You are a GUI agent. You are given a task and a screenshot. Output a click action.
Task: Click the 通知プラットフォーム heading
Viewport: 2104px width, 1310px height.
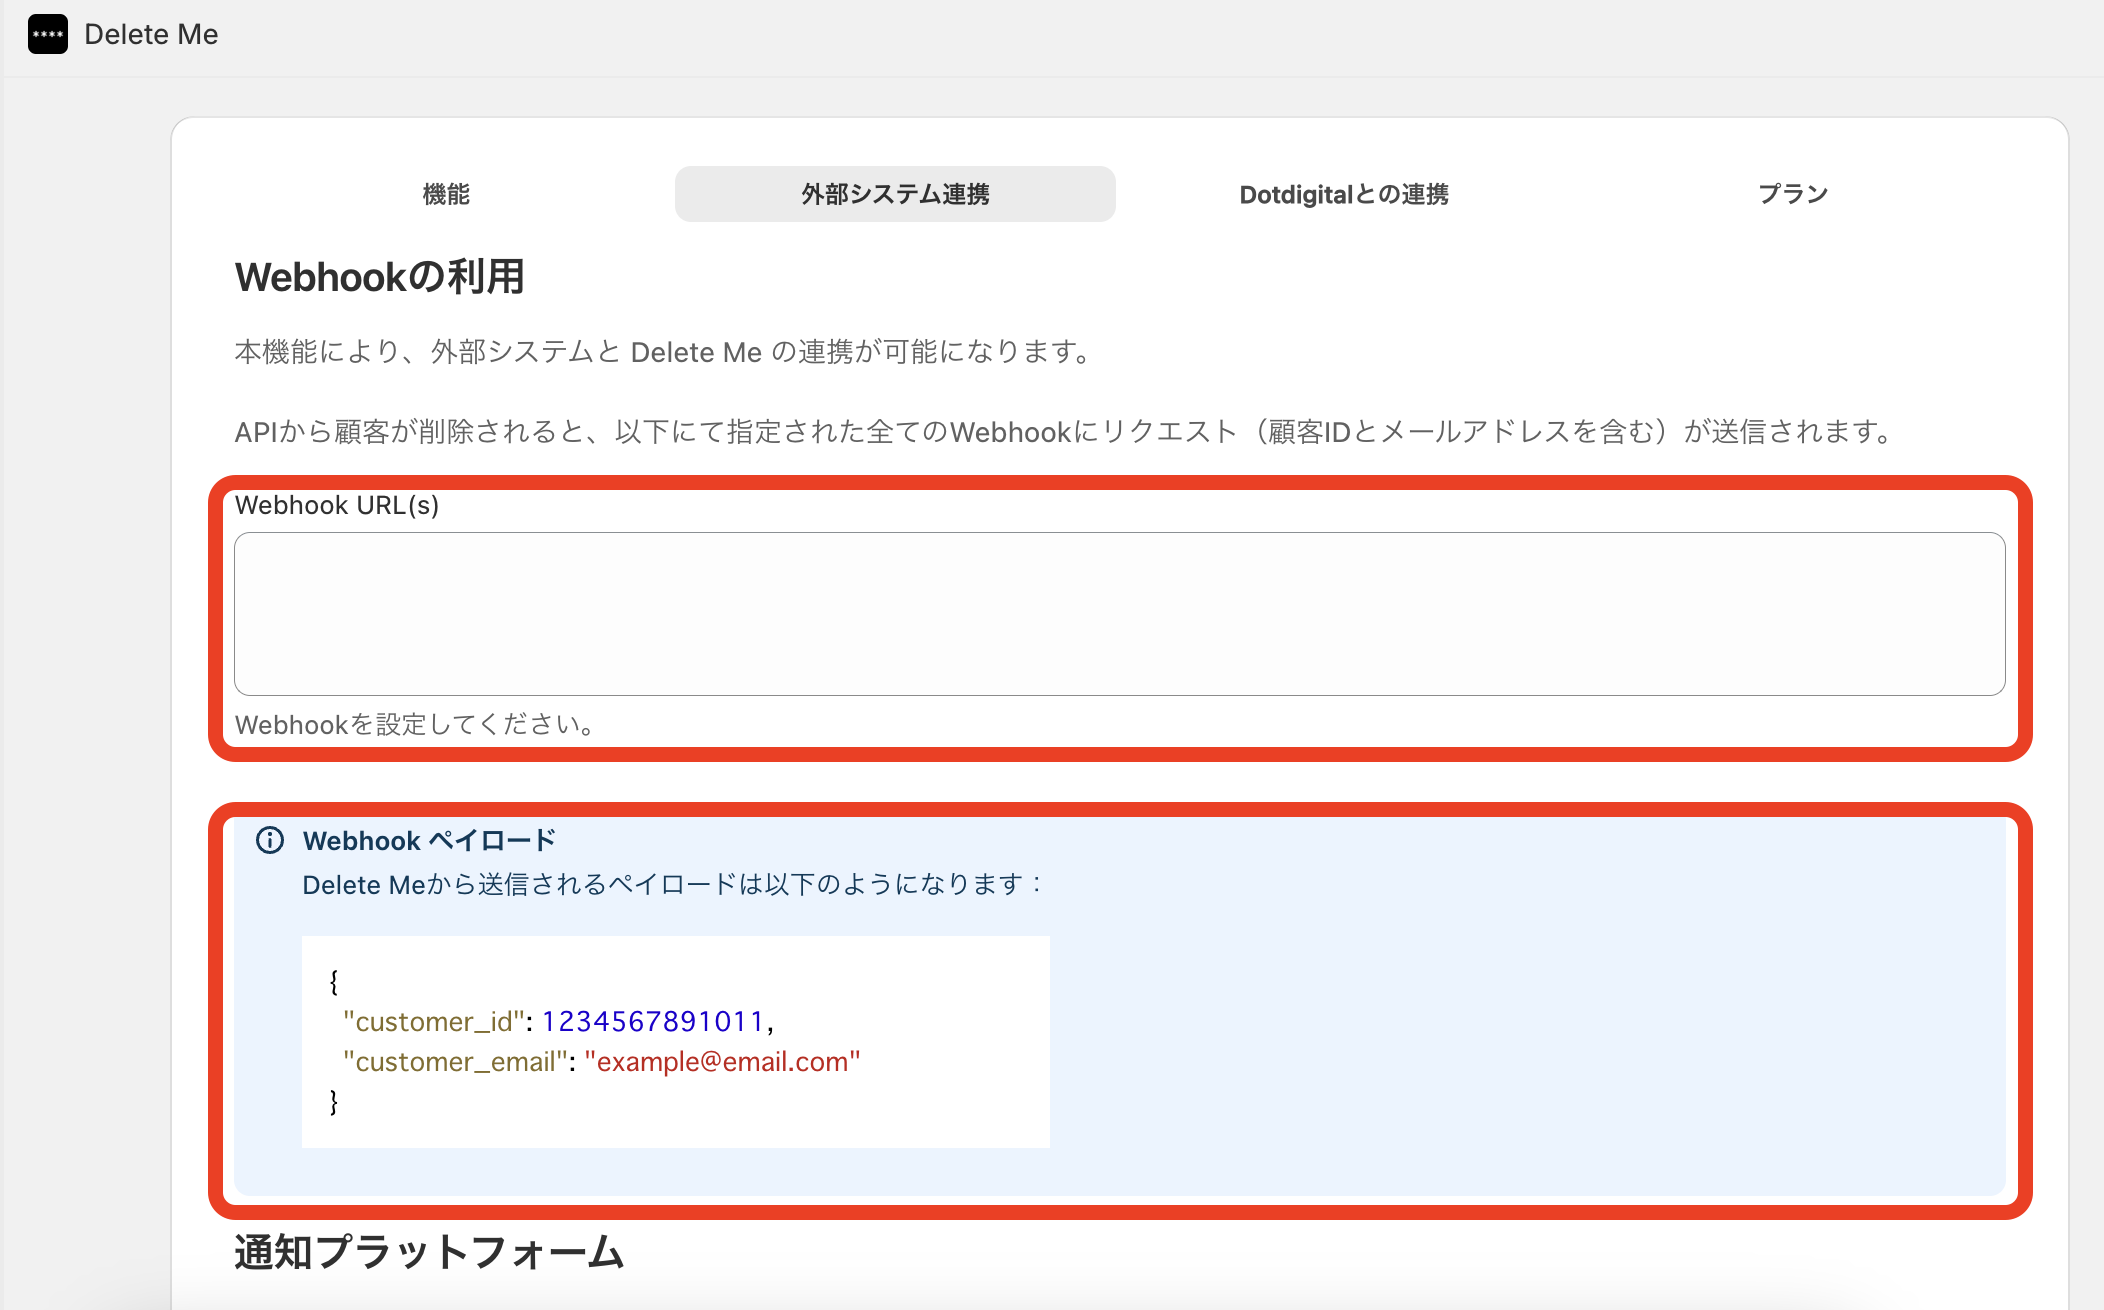click(430, 1252)
